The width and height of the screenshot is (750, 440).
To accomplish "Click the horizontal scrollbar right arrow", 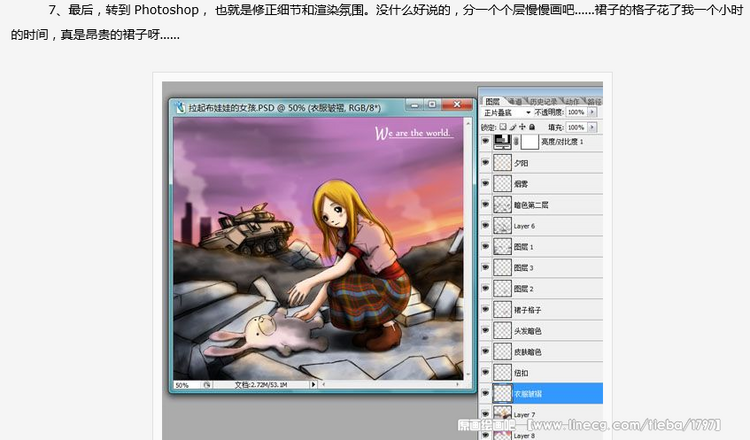I will click(458, 384).
